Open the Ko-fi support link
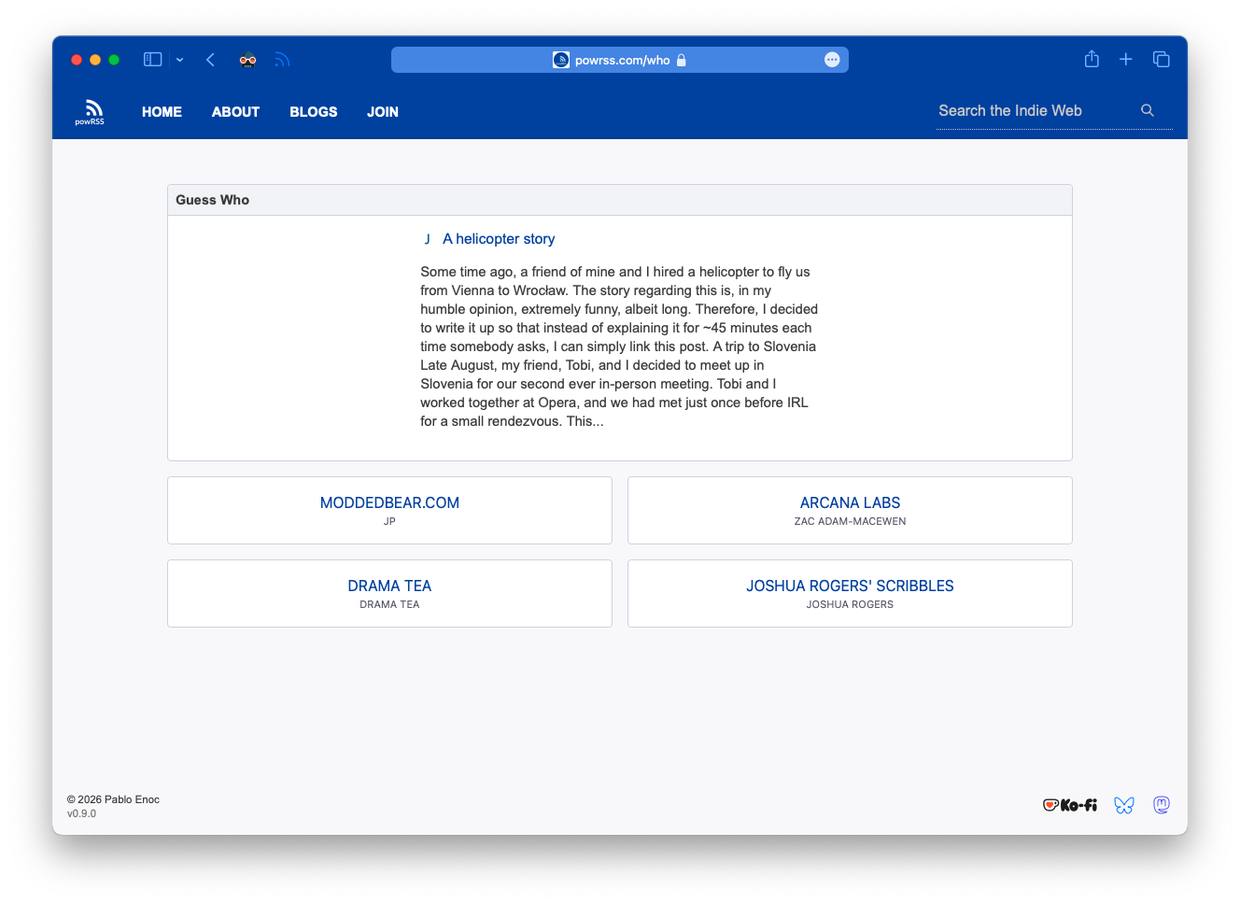The width and height of the screenshot is (1240, 904). pyautogui.click(x=1069, y=805)
